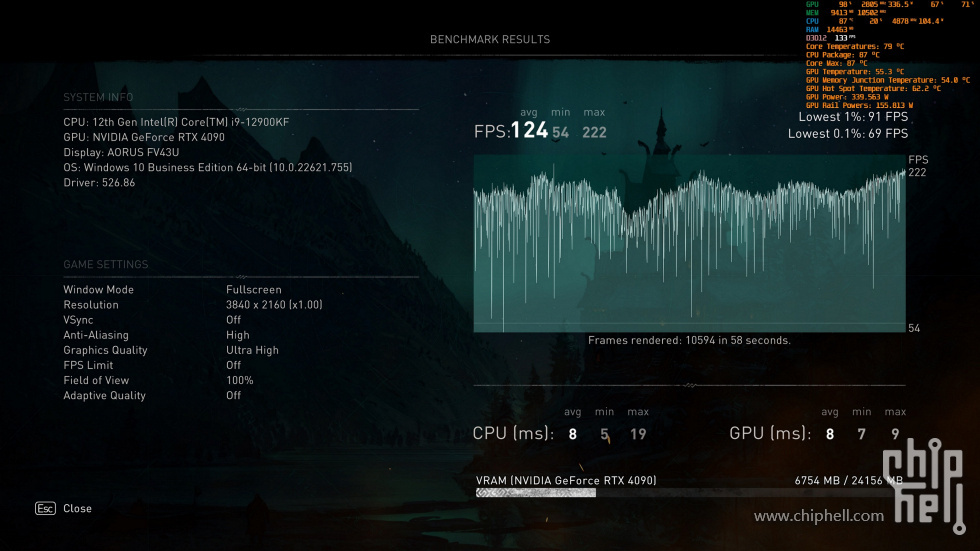Click the VSync Off value
This screenshot has width=980, height=551.
click(234, 320)
